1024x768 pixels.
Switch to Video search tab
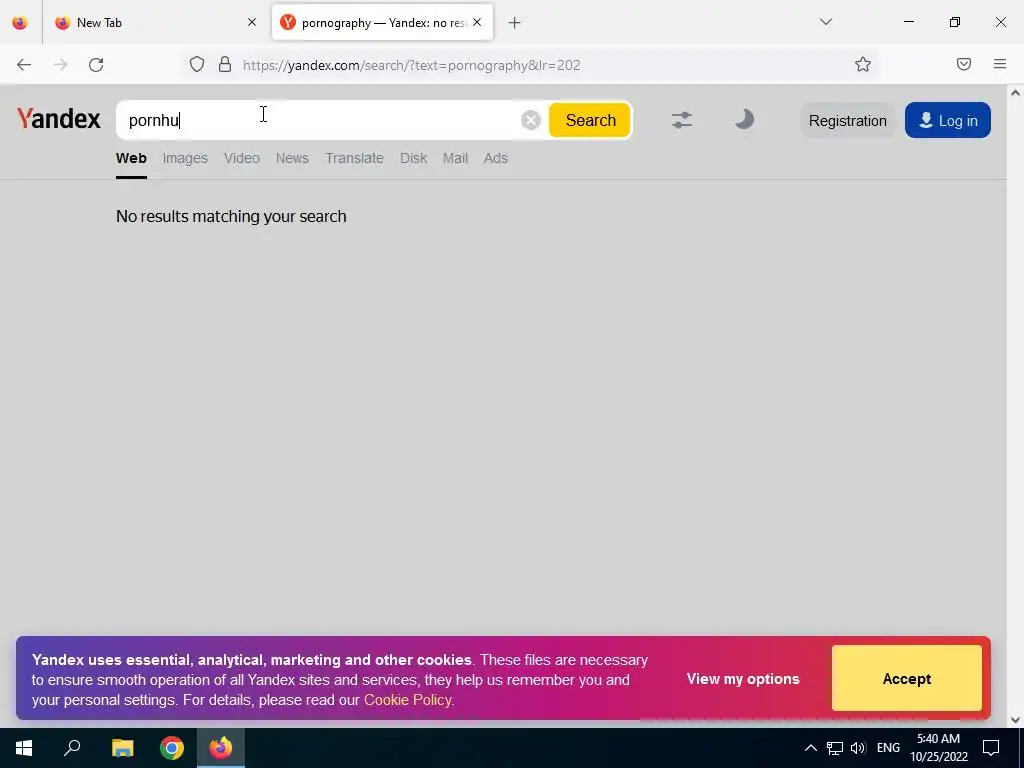coord(242,159)
